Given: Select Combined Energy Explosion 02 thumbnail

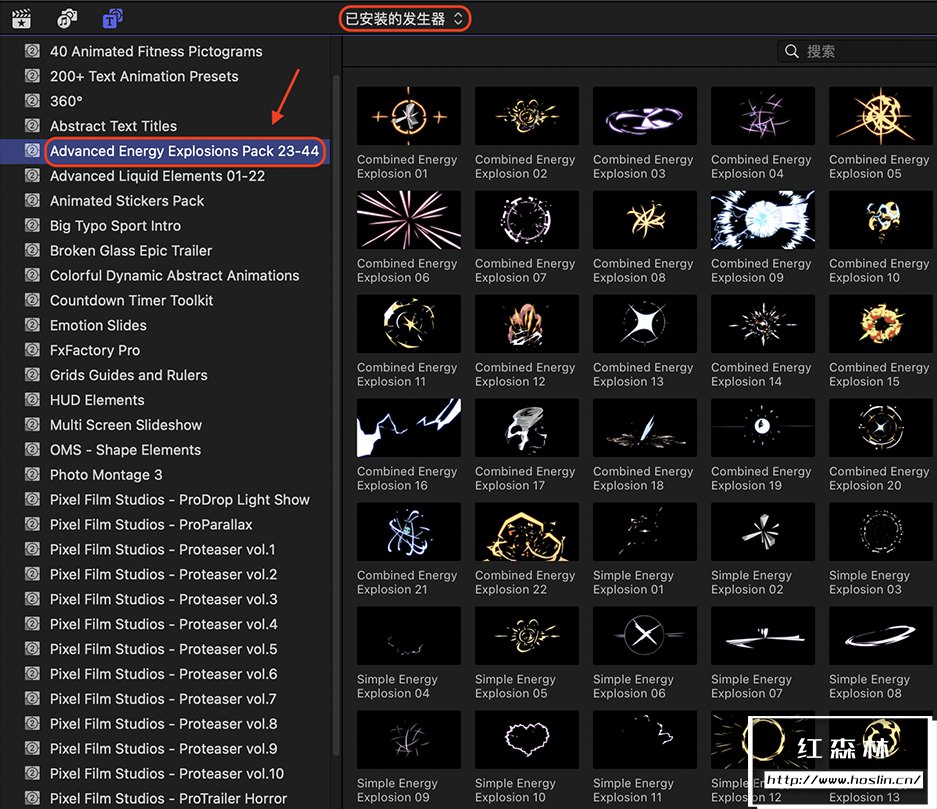Looking at the screenshot, I should coord(526,116).
